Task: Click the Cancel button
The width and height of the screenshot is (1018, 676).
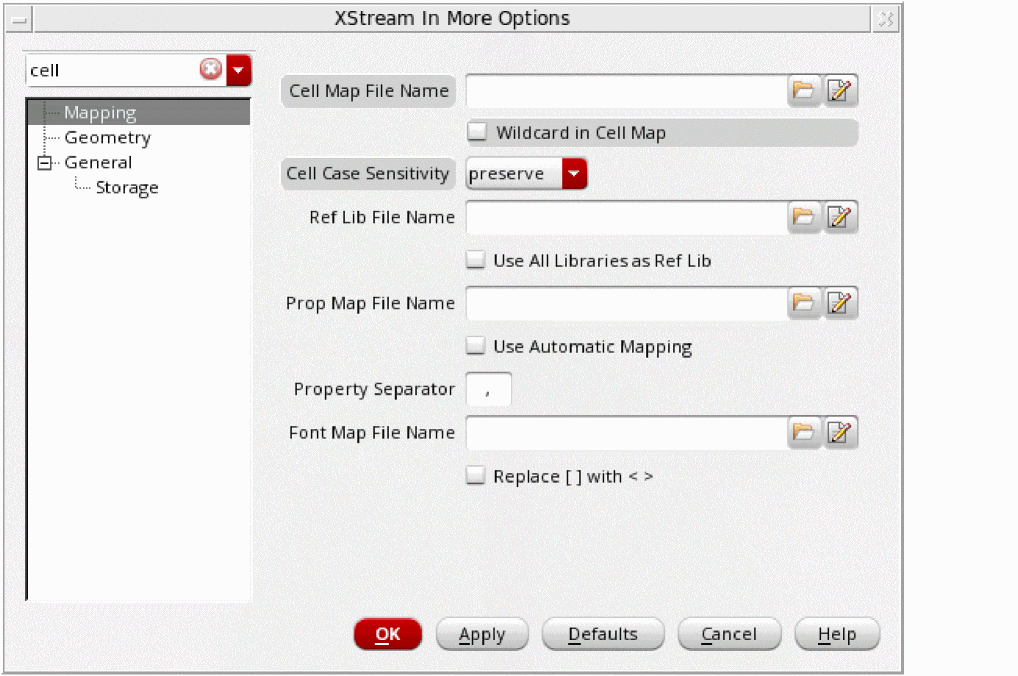Action: [729, 634]
